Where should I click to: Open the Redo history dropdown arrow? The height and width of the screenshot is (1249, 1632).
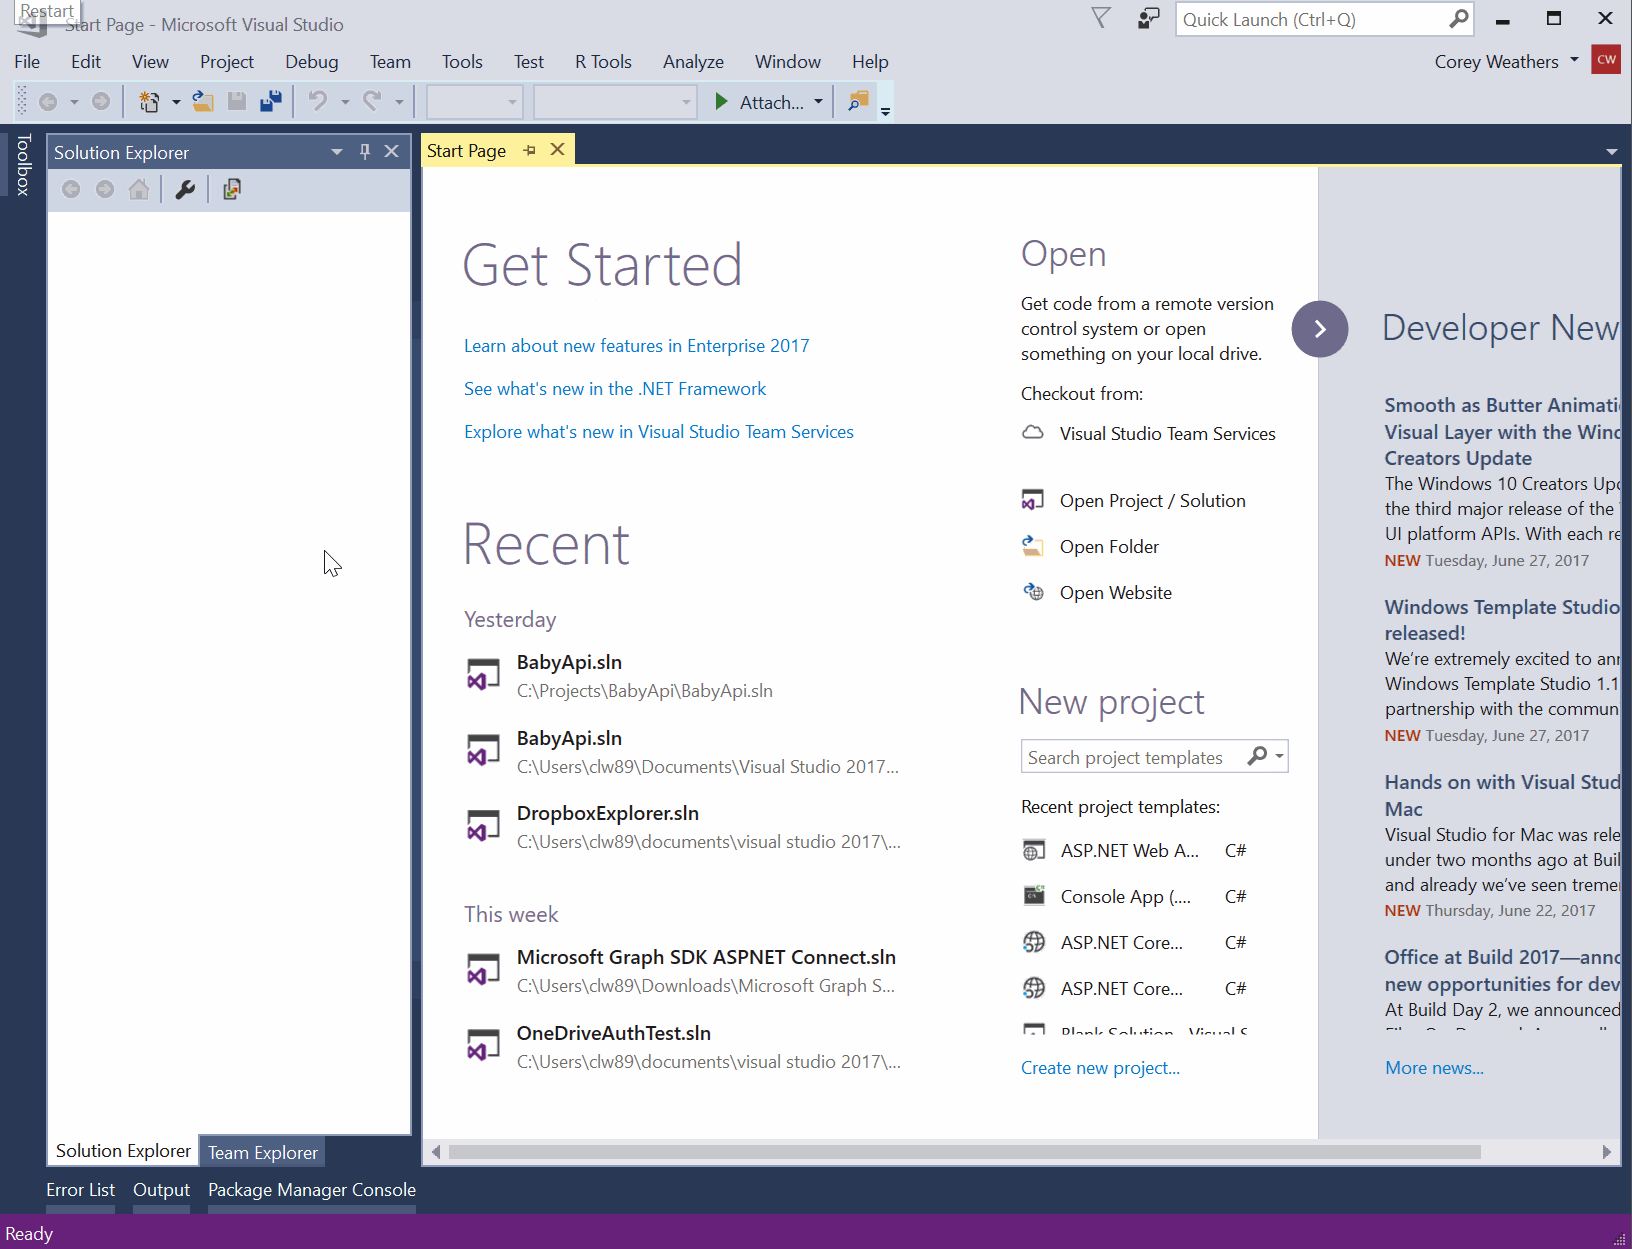(x=399, y=101)
